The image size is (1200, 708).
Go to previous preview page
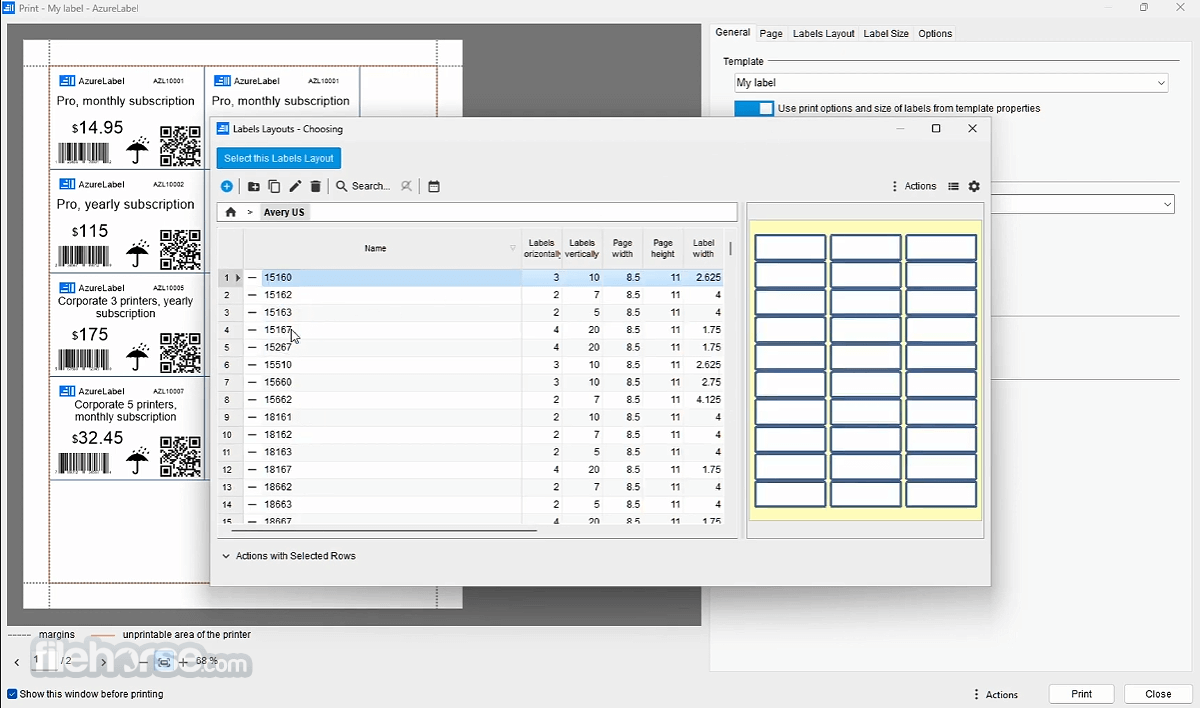point(17,662)
